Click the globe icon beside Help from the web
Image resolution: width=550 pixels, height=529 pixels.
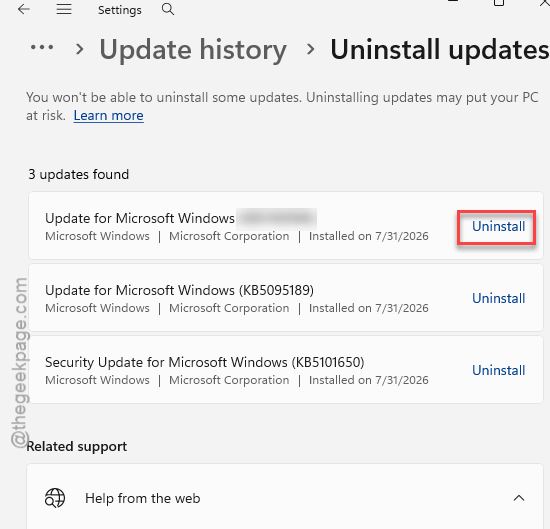[x=55, y=498]
